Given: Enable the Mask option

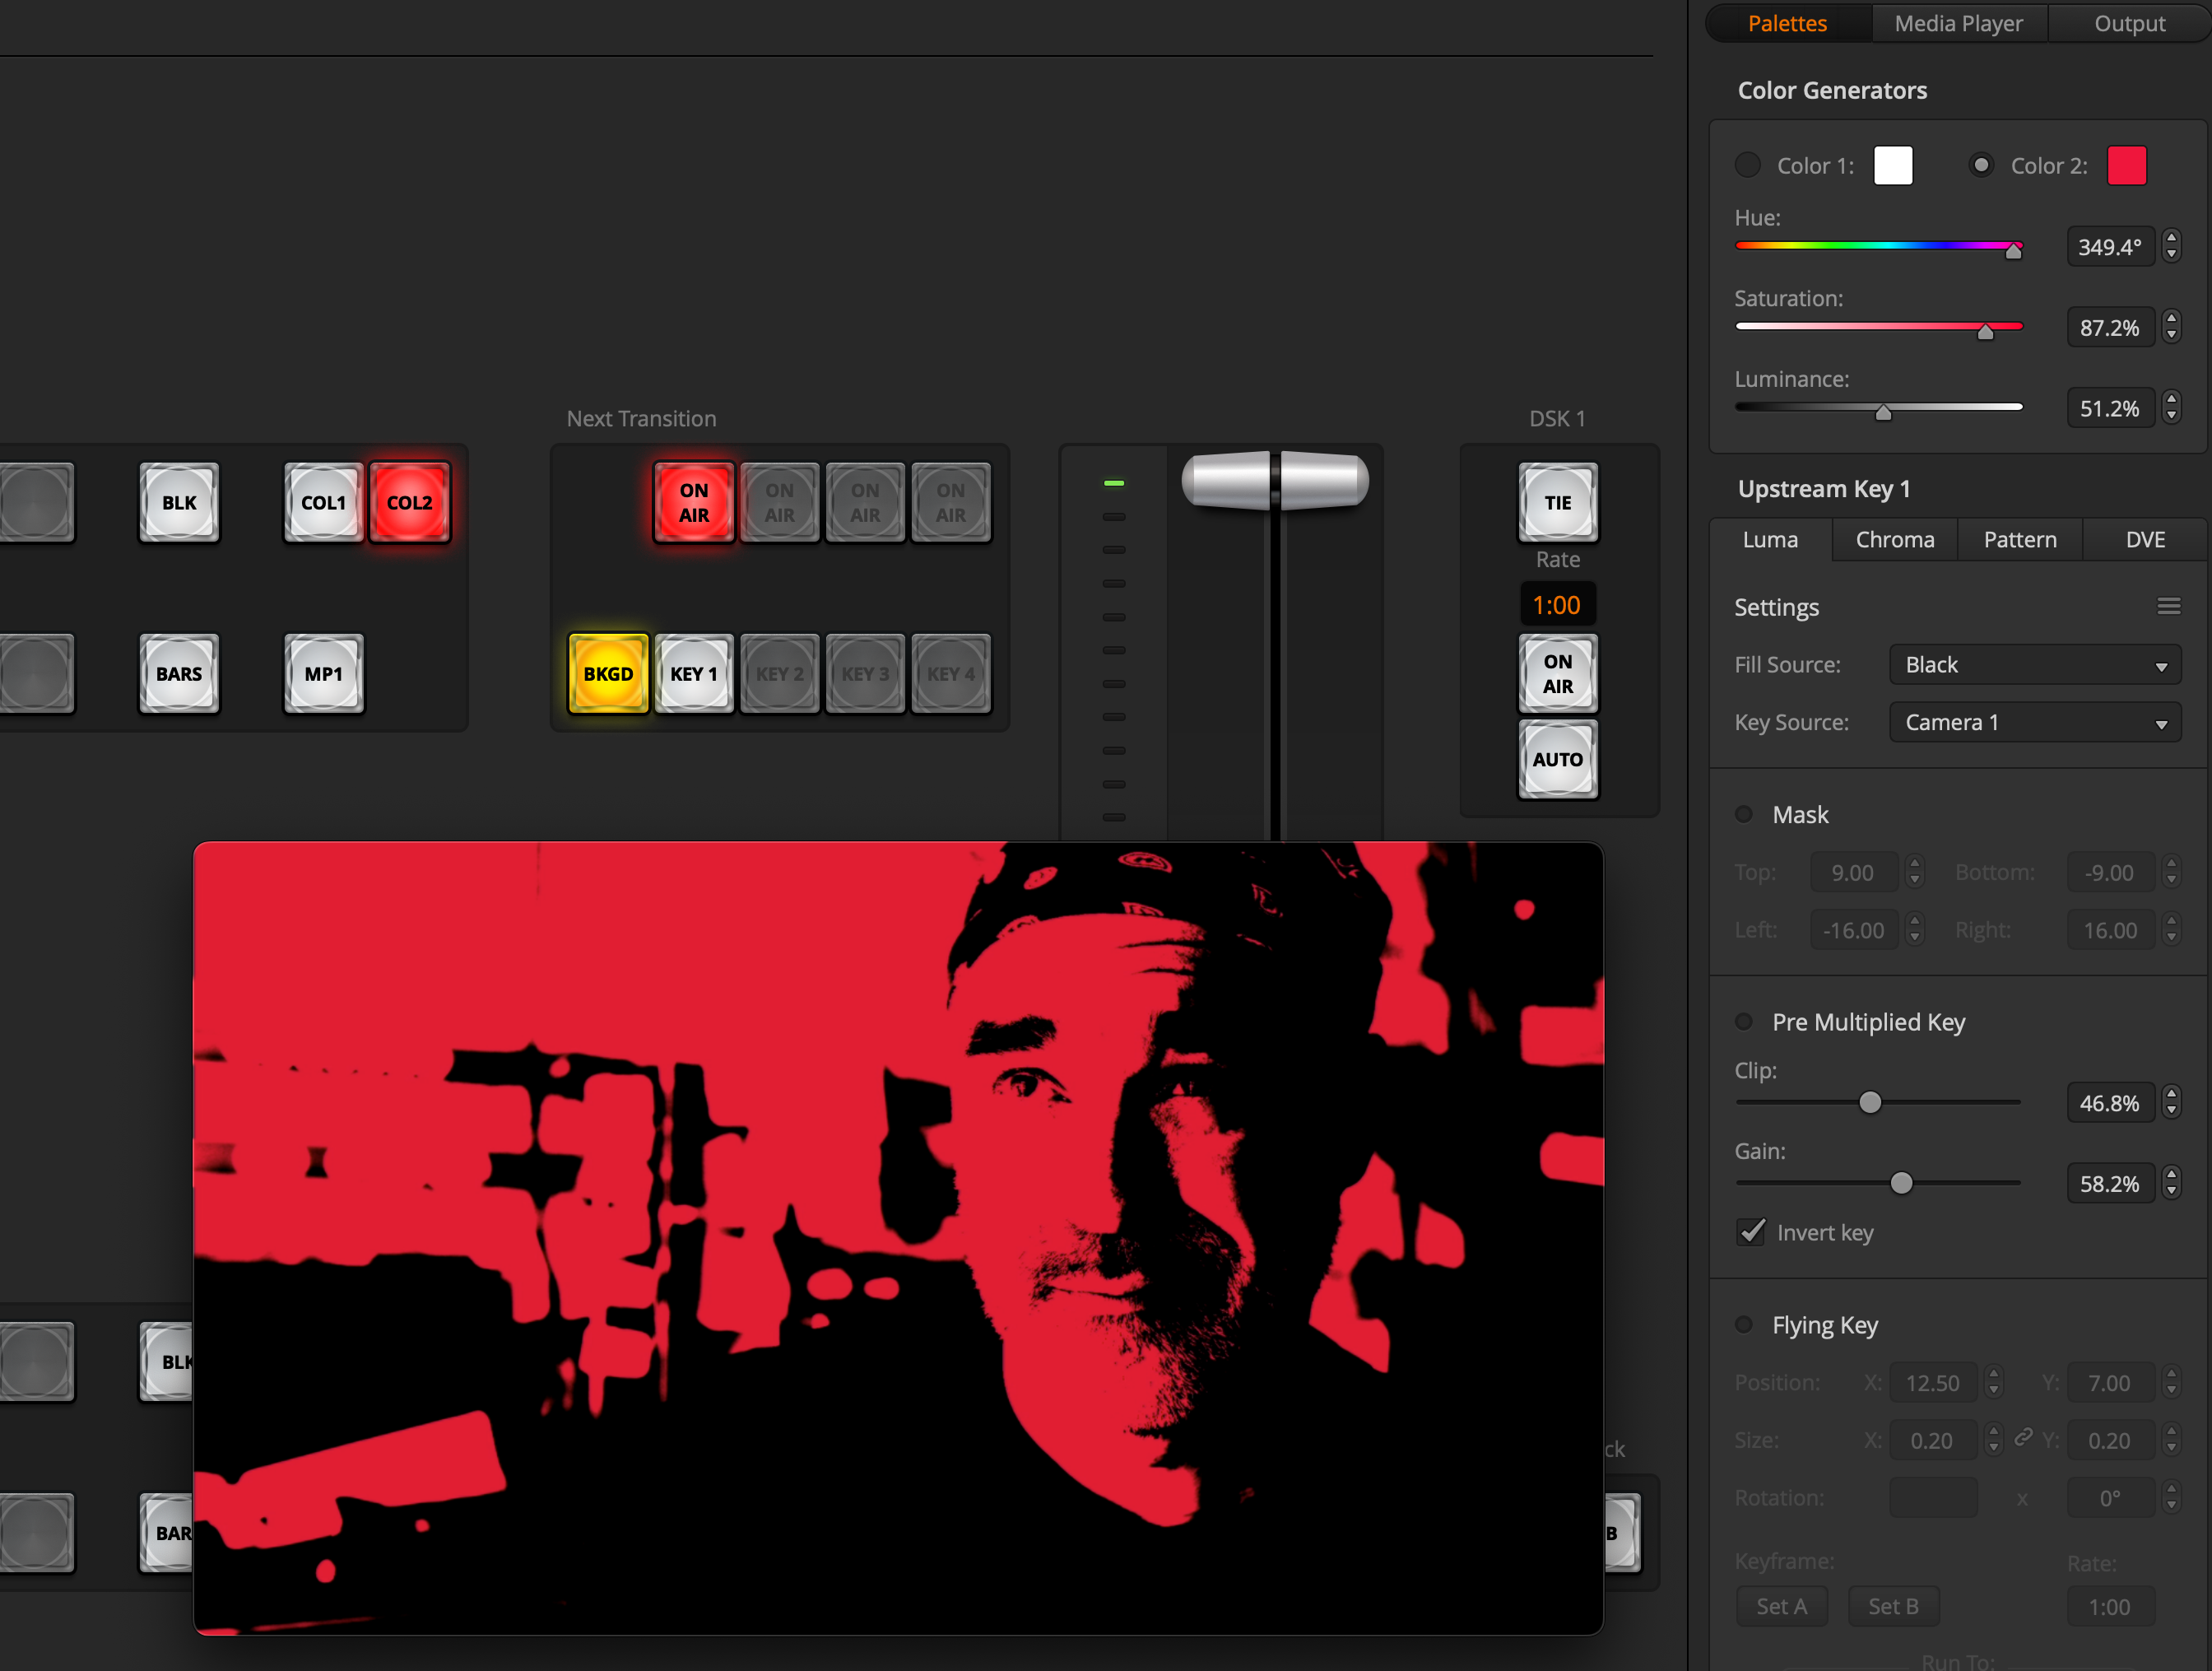Looking at the screenshot, I should [x=1744, y=814].
